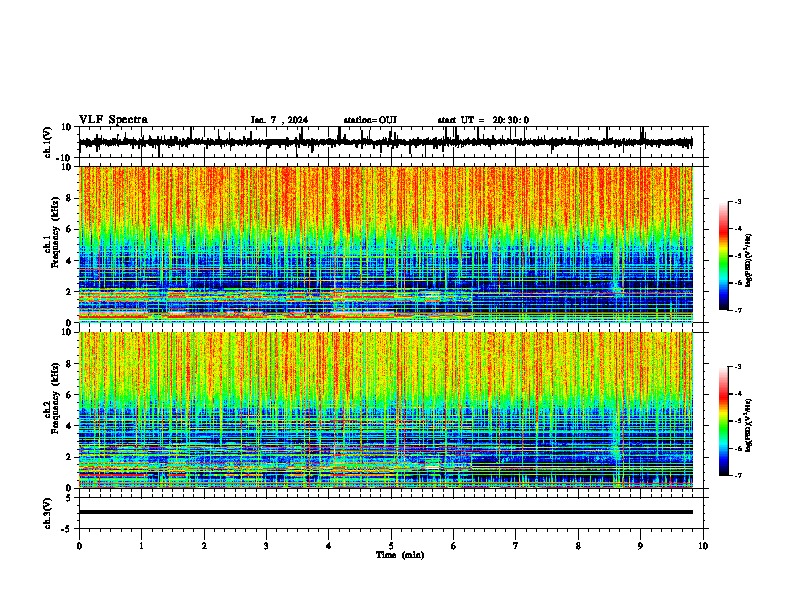
Task: Select the date text "Jan. 7 , 2024"
Action: (279, 120)
